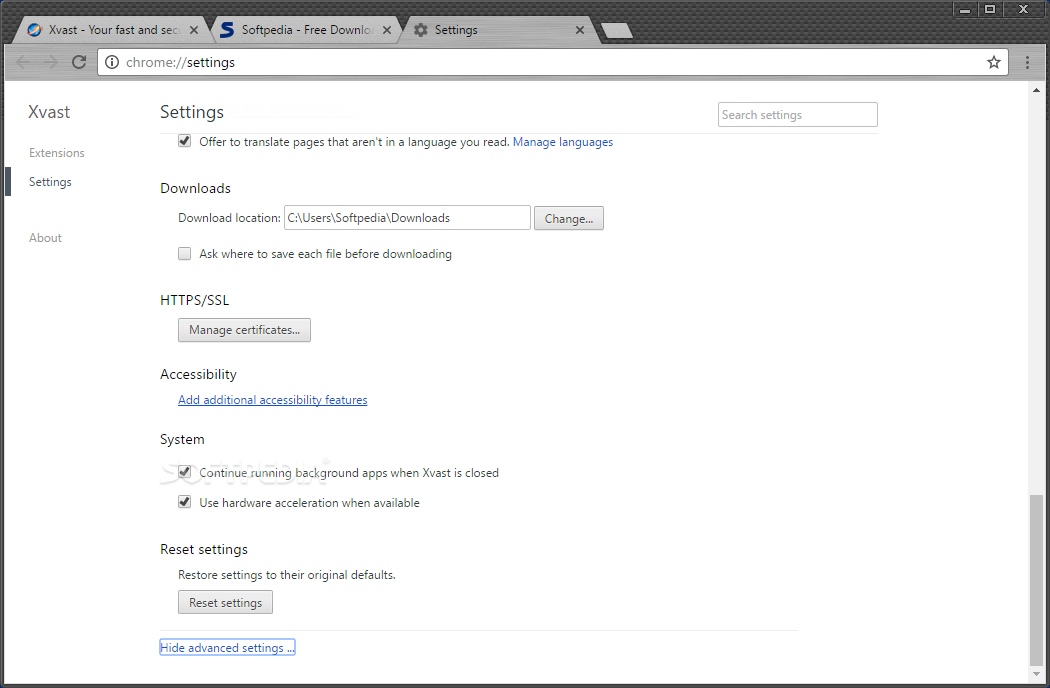Open About in the sidebar

point(45,238)
